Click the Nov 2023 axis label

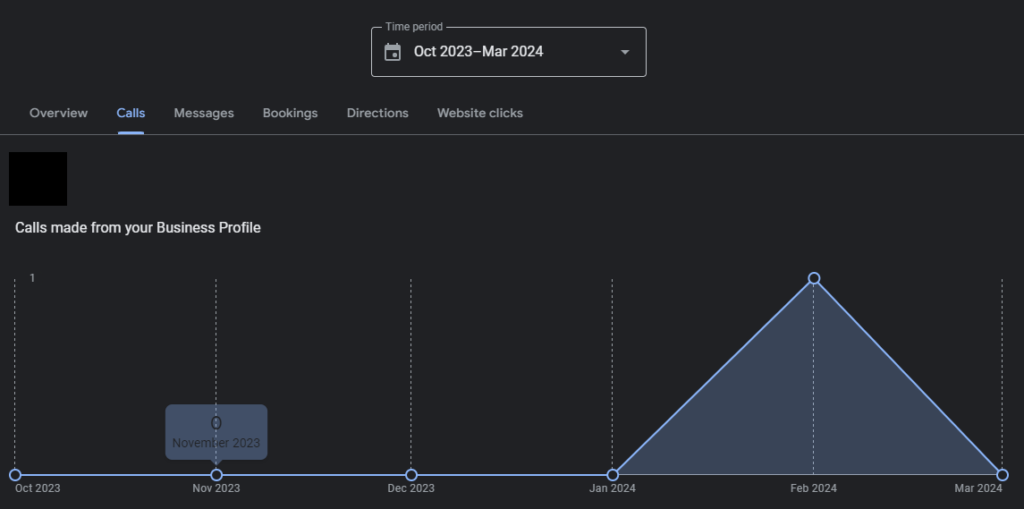pyautogui.click(x=216, y=489)
